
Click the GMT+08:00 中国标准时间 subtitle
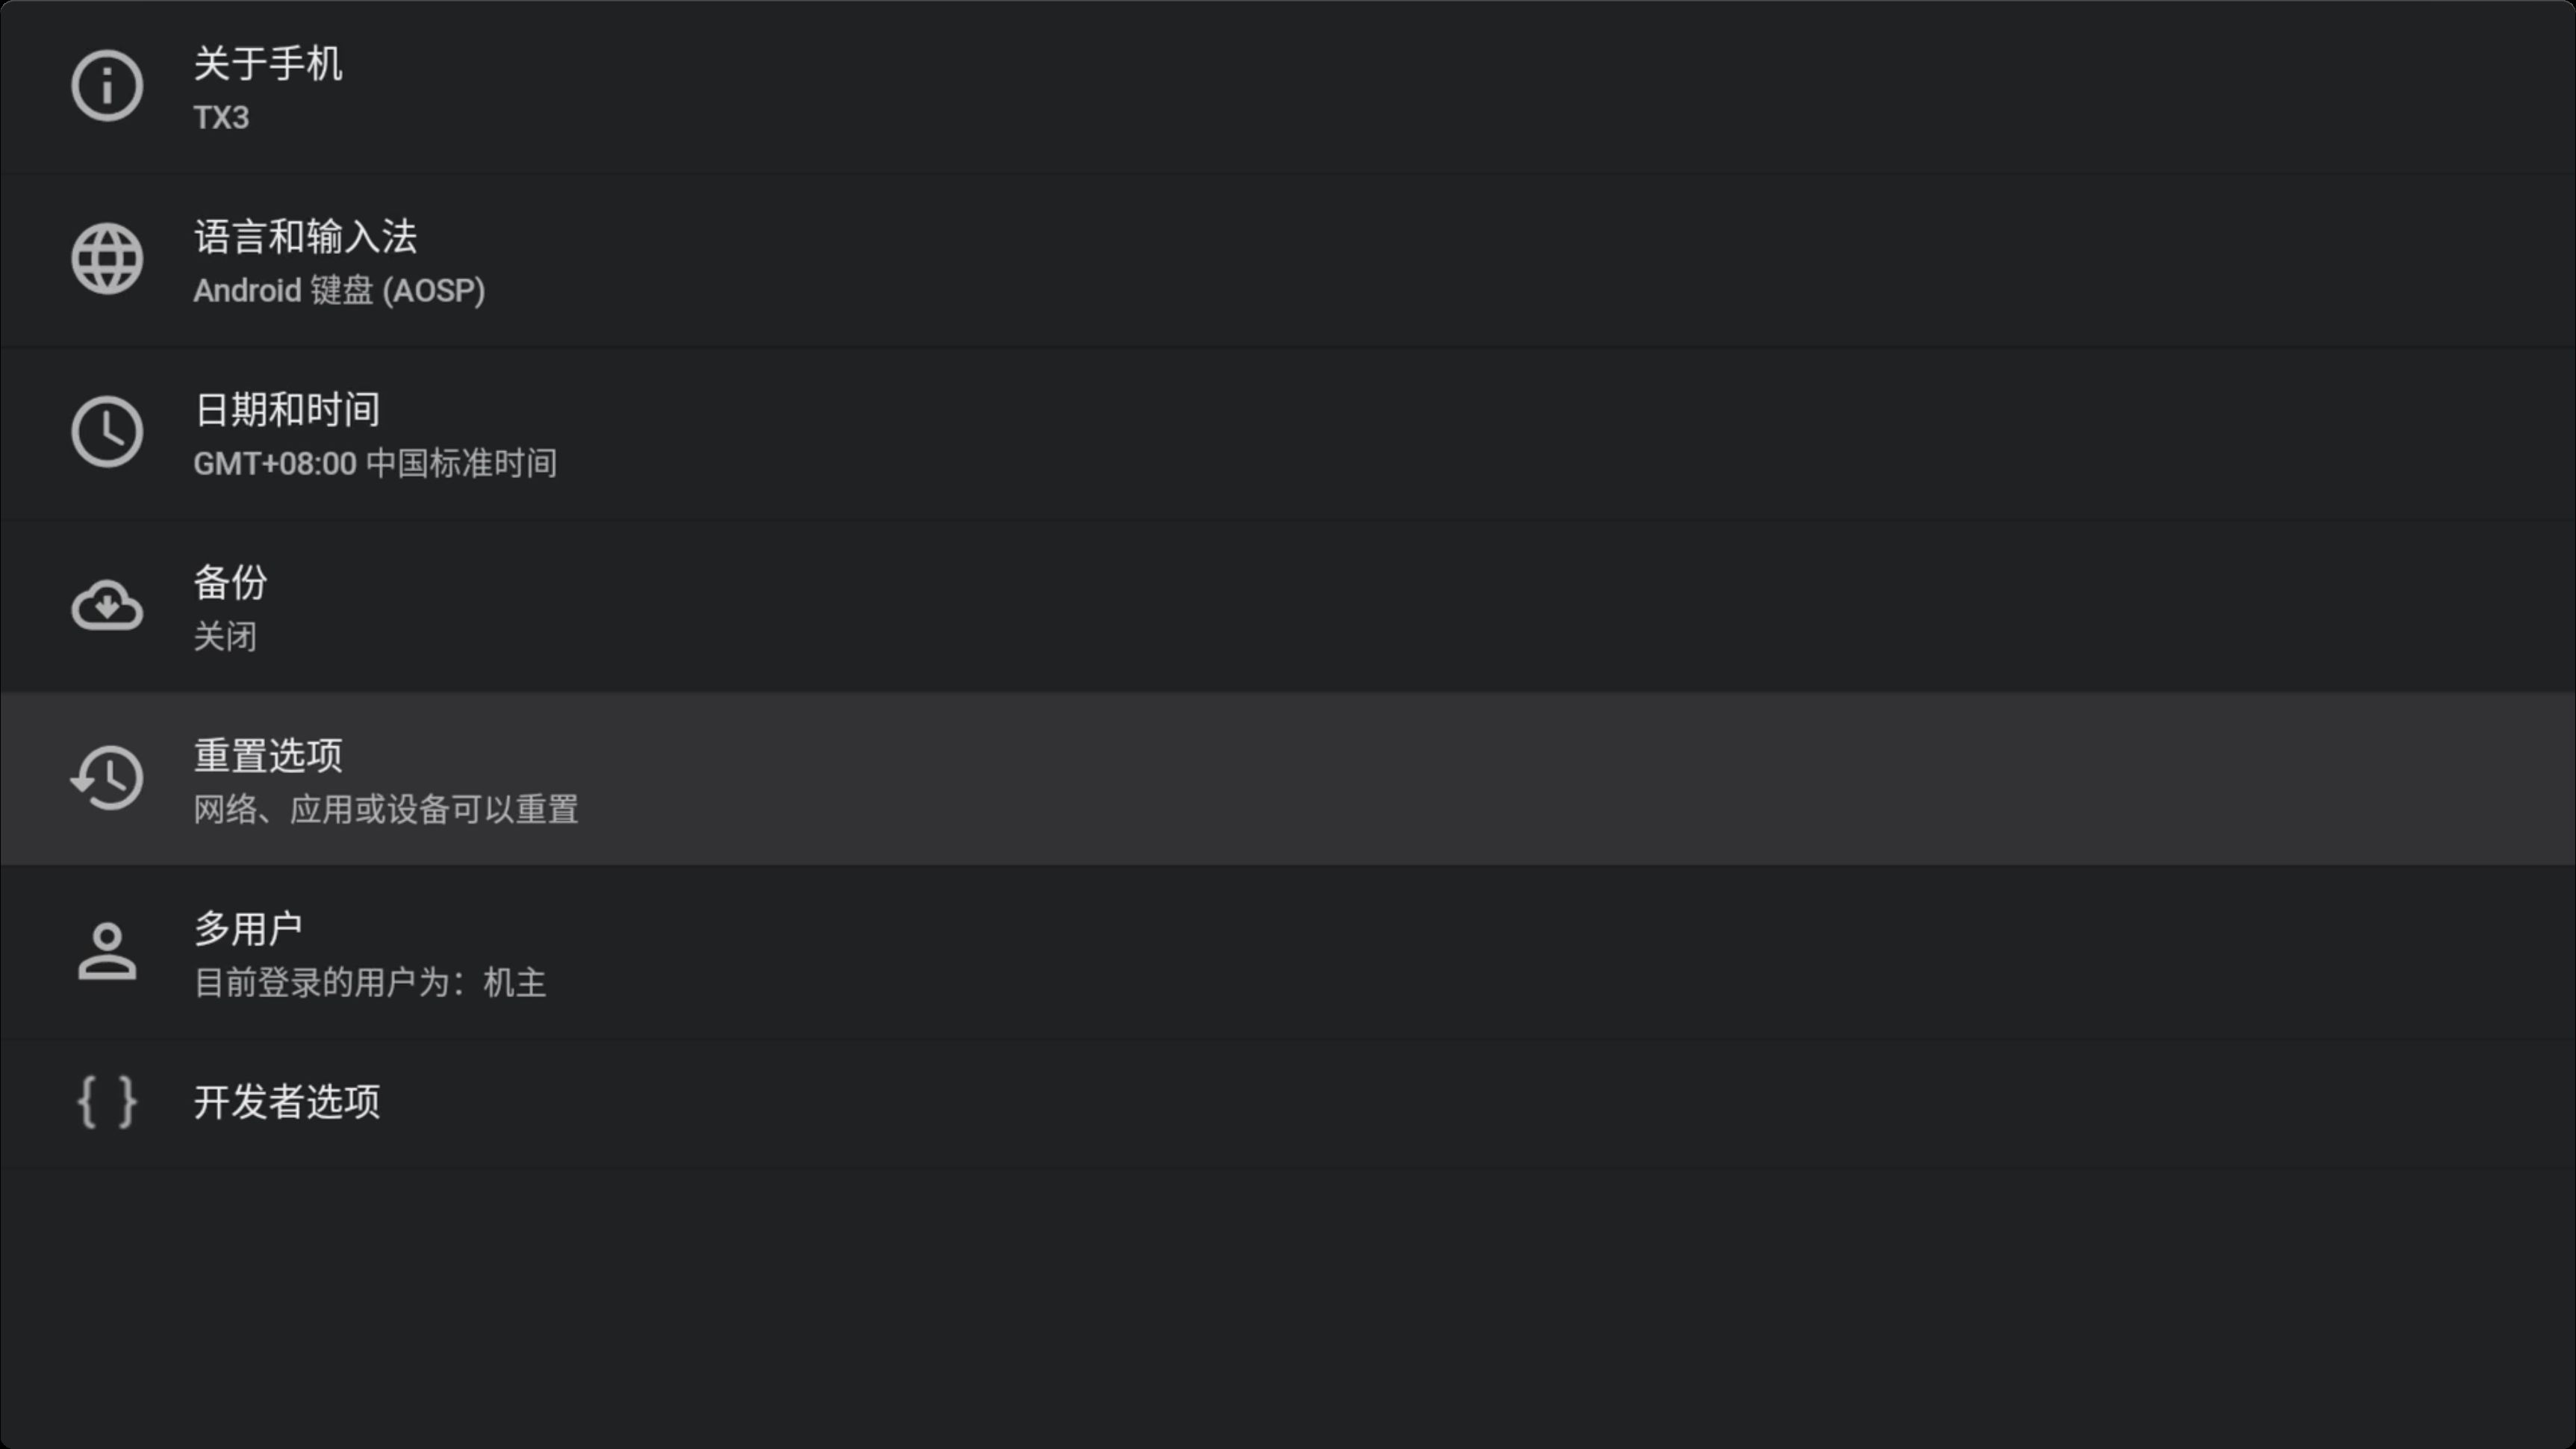[375, 463]
